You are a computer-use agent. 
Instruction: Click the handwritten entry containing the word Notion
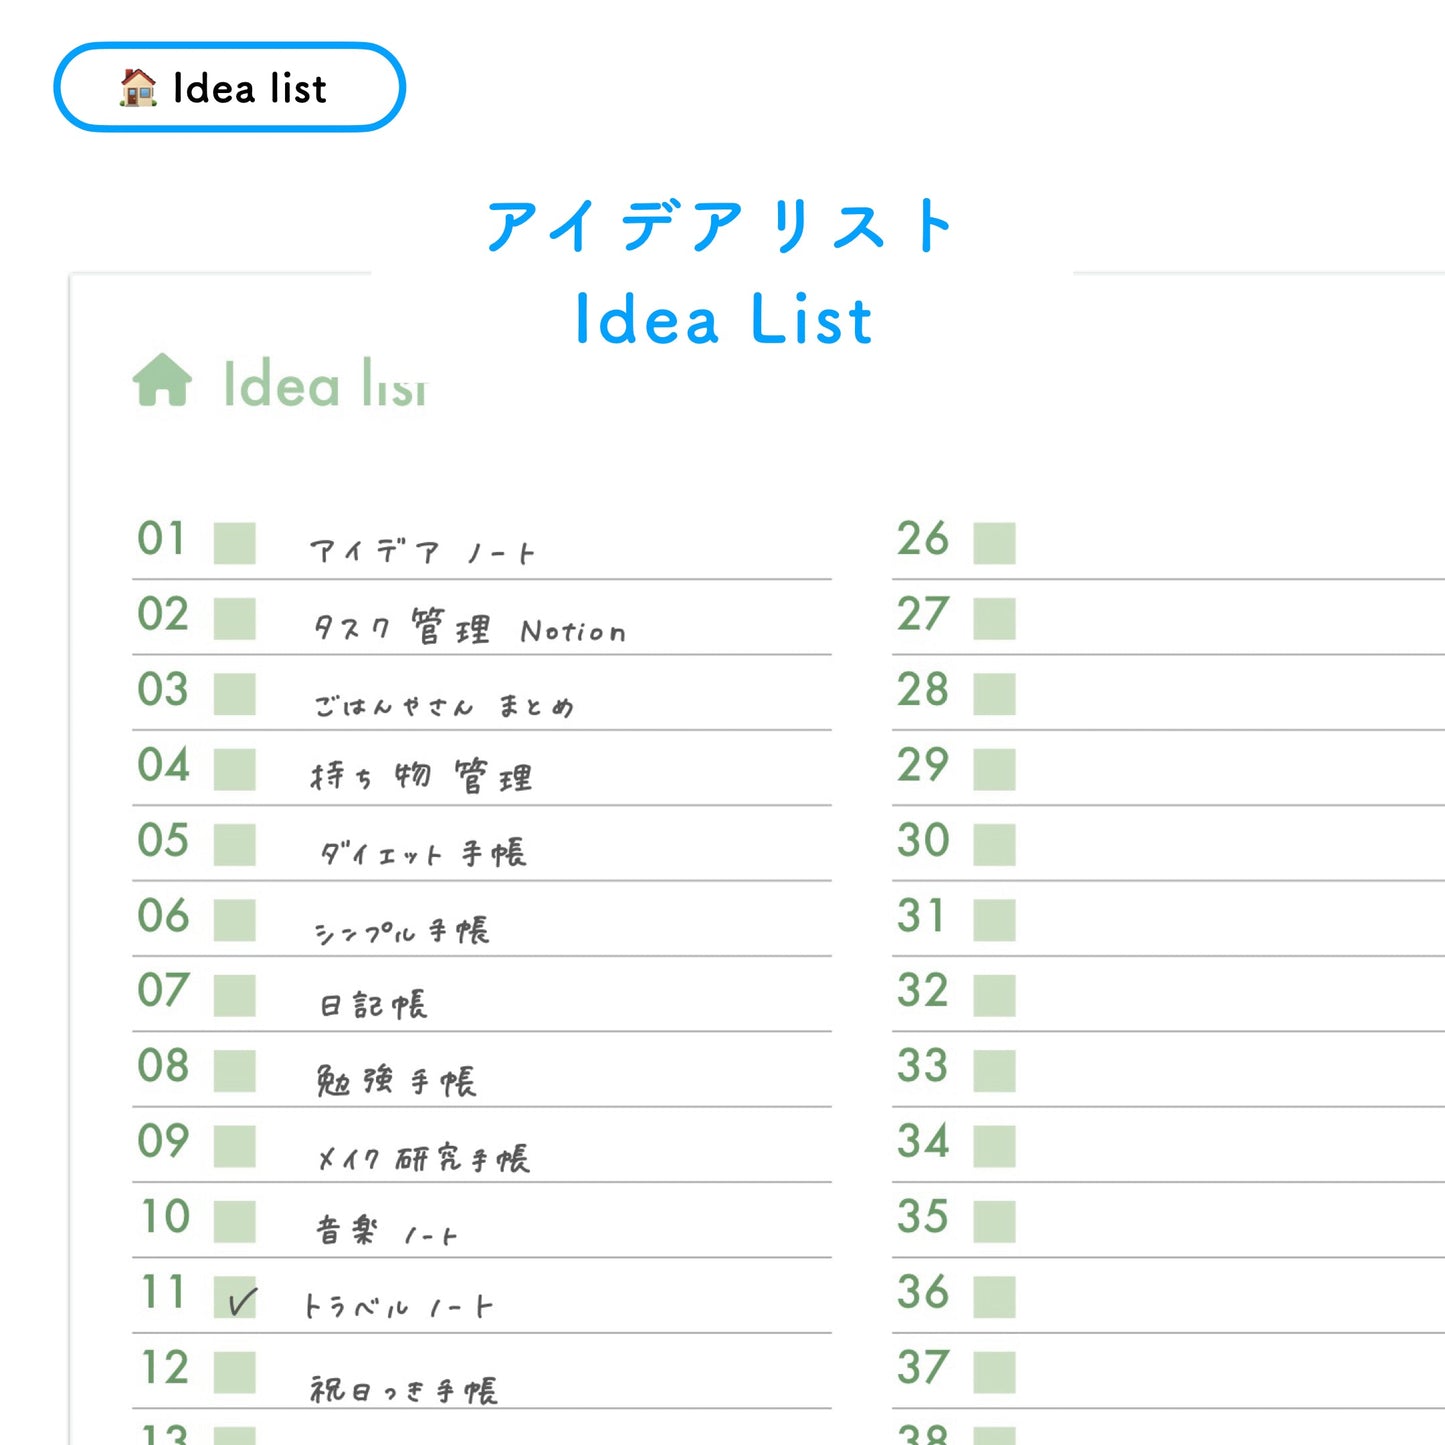[470, 629]
